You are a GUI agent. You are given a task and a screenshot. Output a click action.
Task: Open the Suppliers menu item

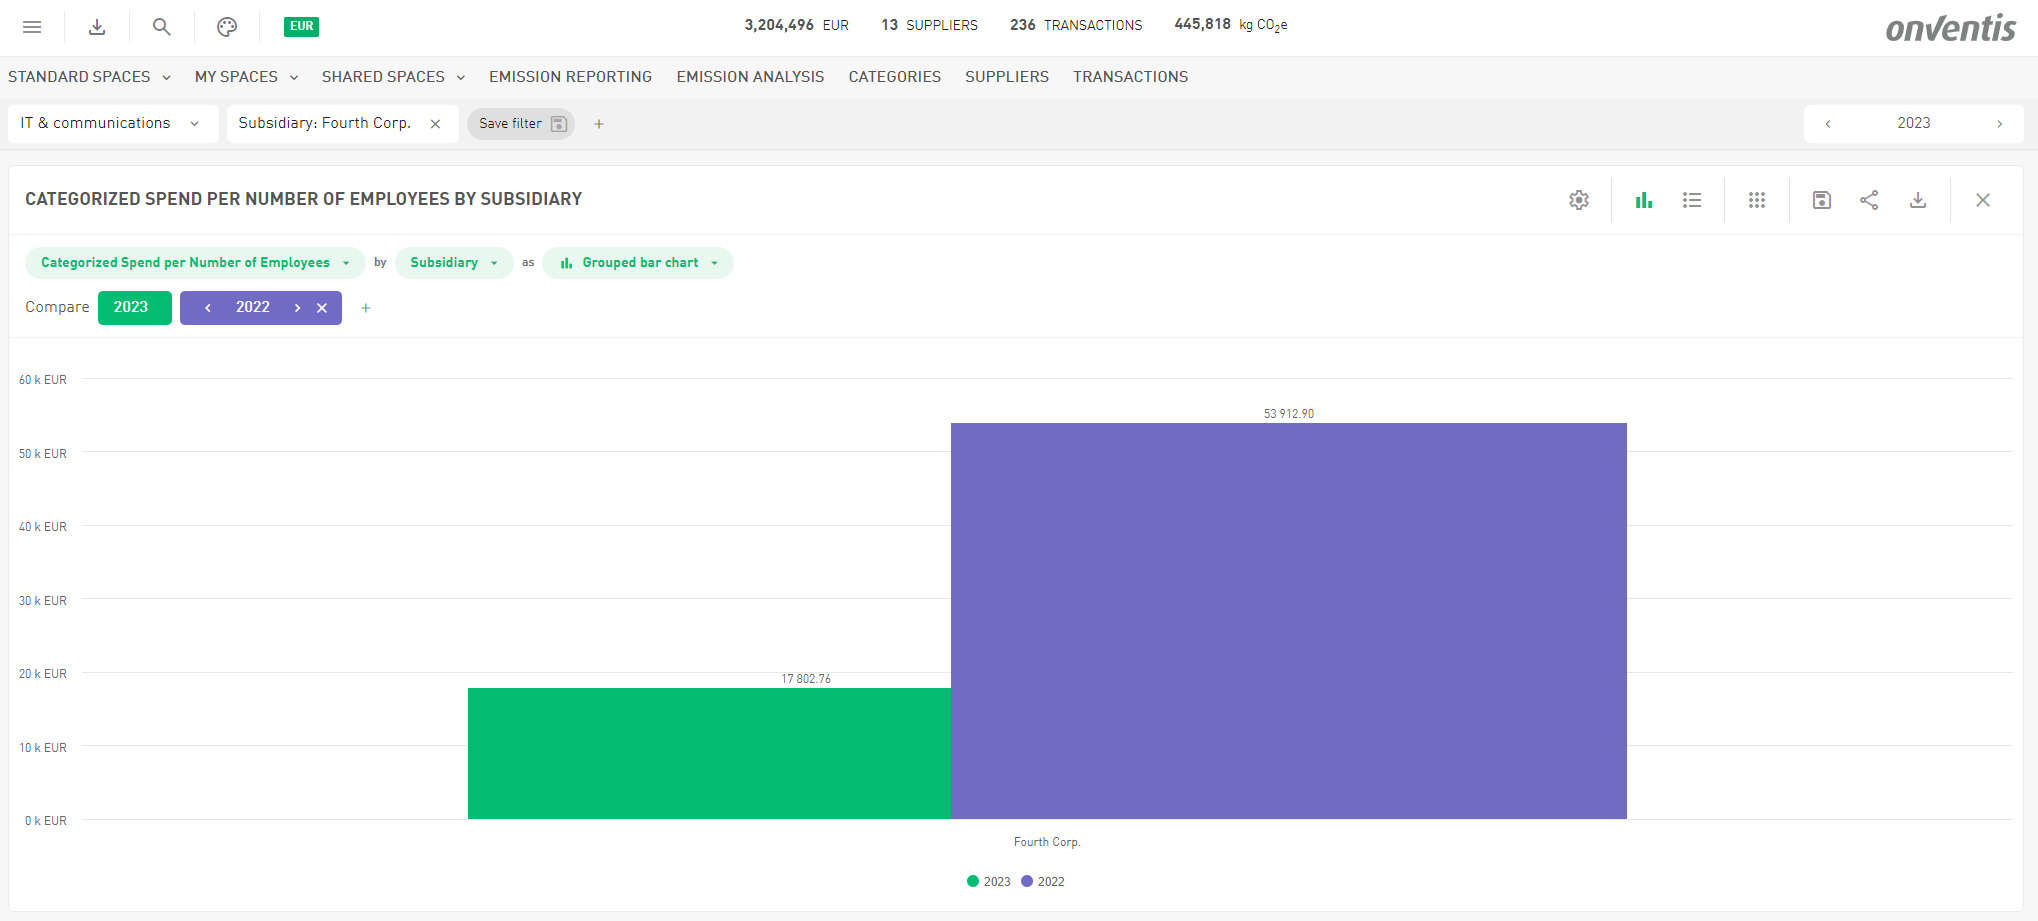tap(1006, 77)
